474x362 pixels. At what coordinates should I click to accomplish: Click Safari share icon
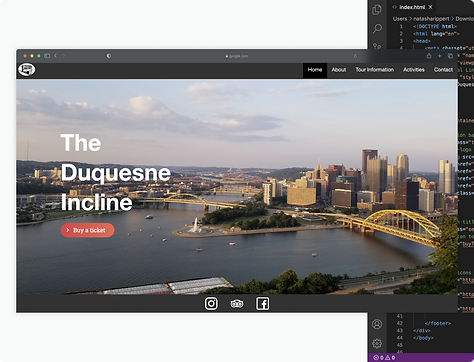(x=429, y=56)
